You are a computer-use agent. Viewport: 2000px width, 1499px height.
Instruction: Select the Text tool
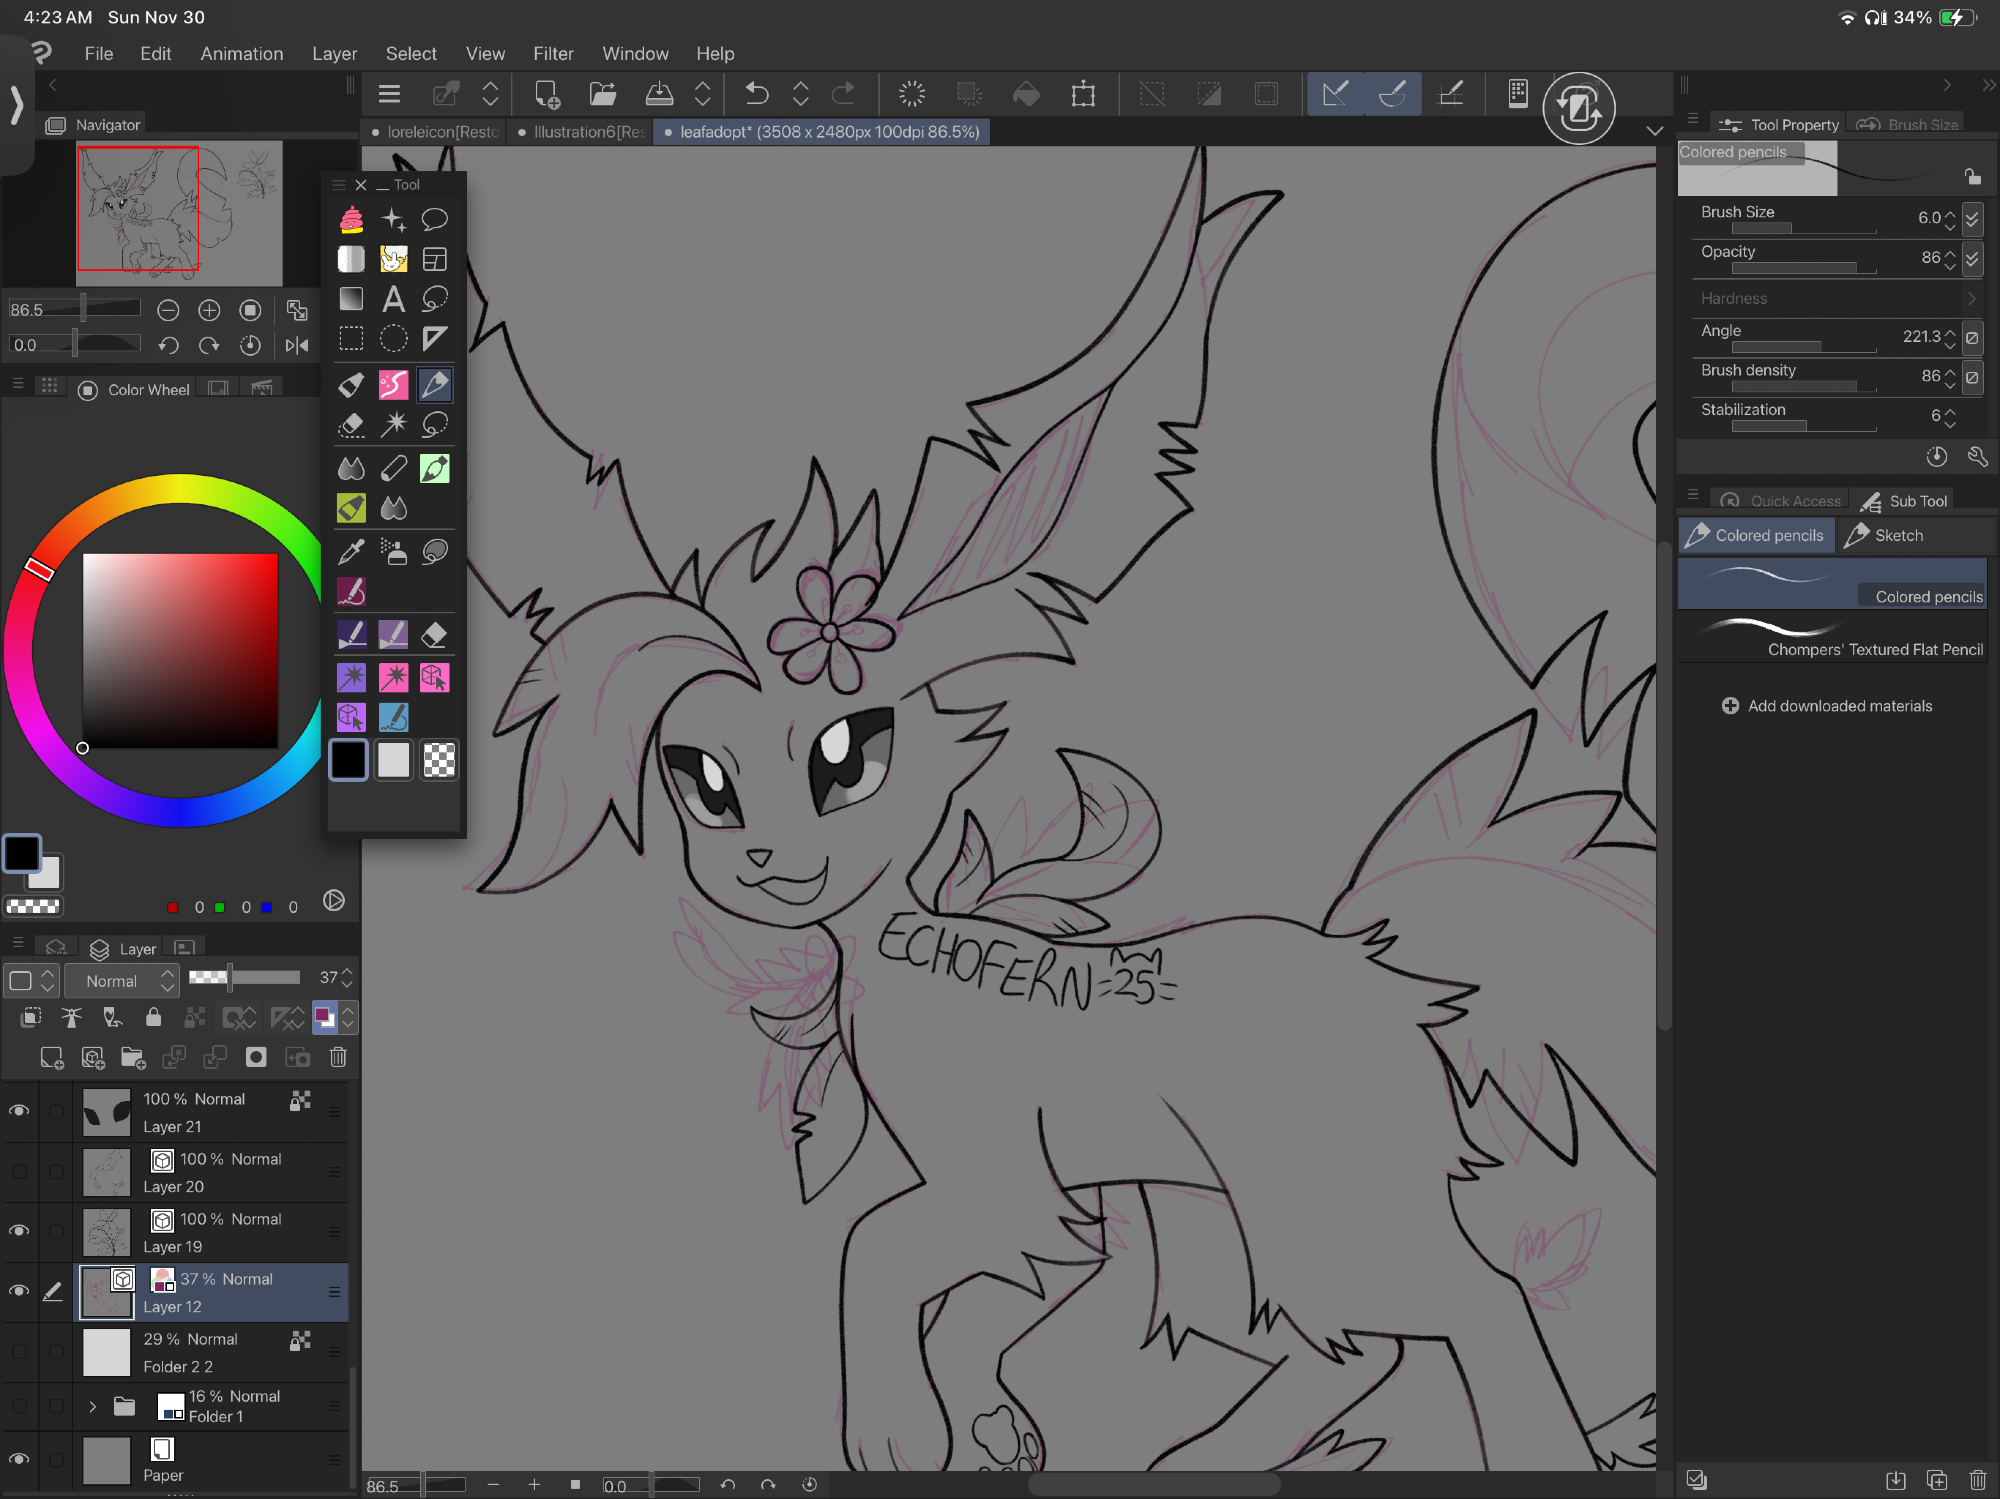(393, 299)
